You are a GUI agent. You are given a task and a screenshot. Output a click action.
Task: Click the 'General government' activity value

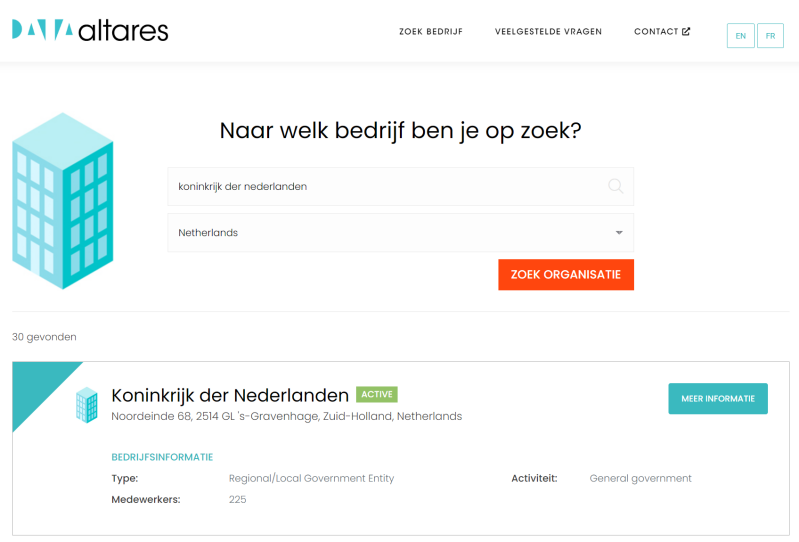[641, 478]
